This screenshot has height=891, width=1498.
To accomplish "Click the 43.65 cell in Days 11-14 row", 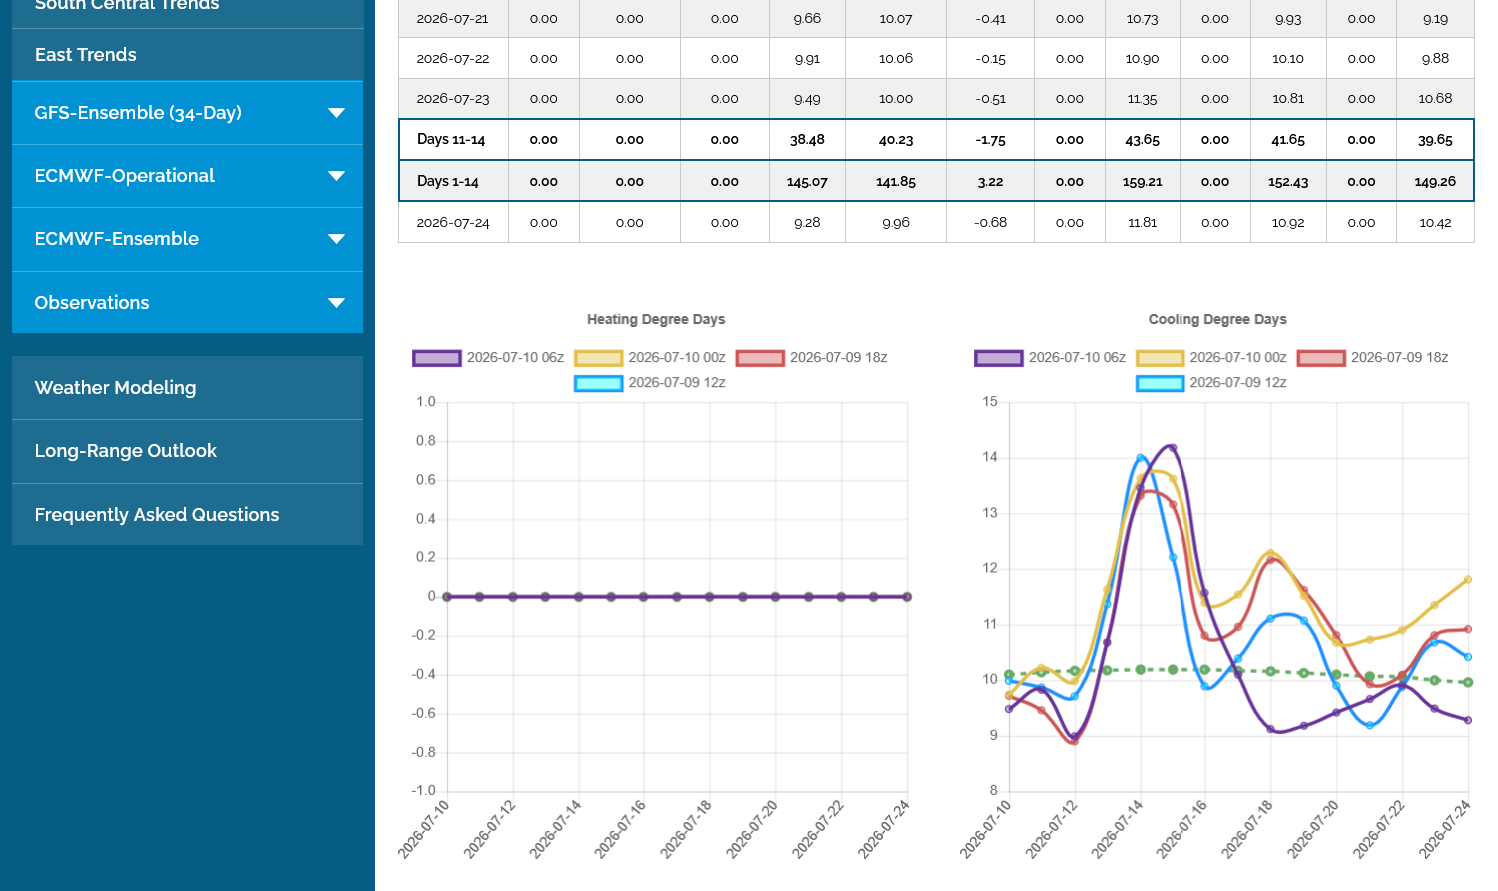I will [x=1142, y=140].
